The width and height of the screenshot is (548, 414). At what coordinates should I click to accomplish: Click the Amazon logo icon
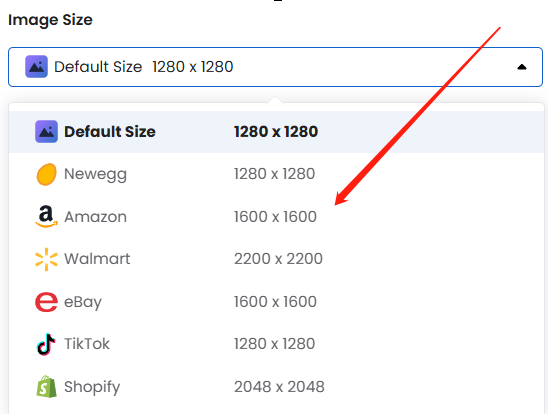click(x=46, y=217)
